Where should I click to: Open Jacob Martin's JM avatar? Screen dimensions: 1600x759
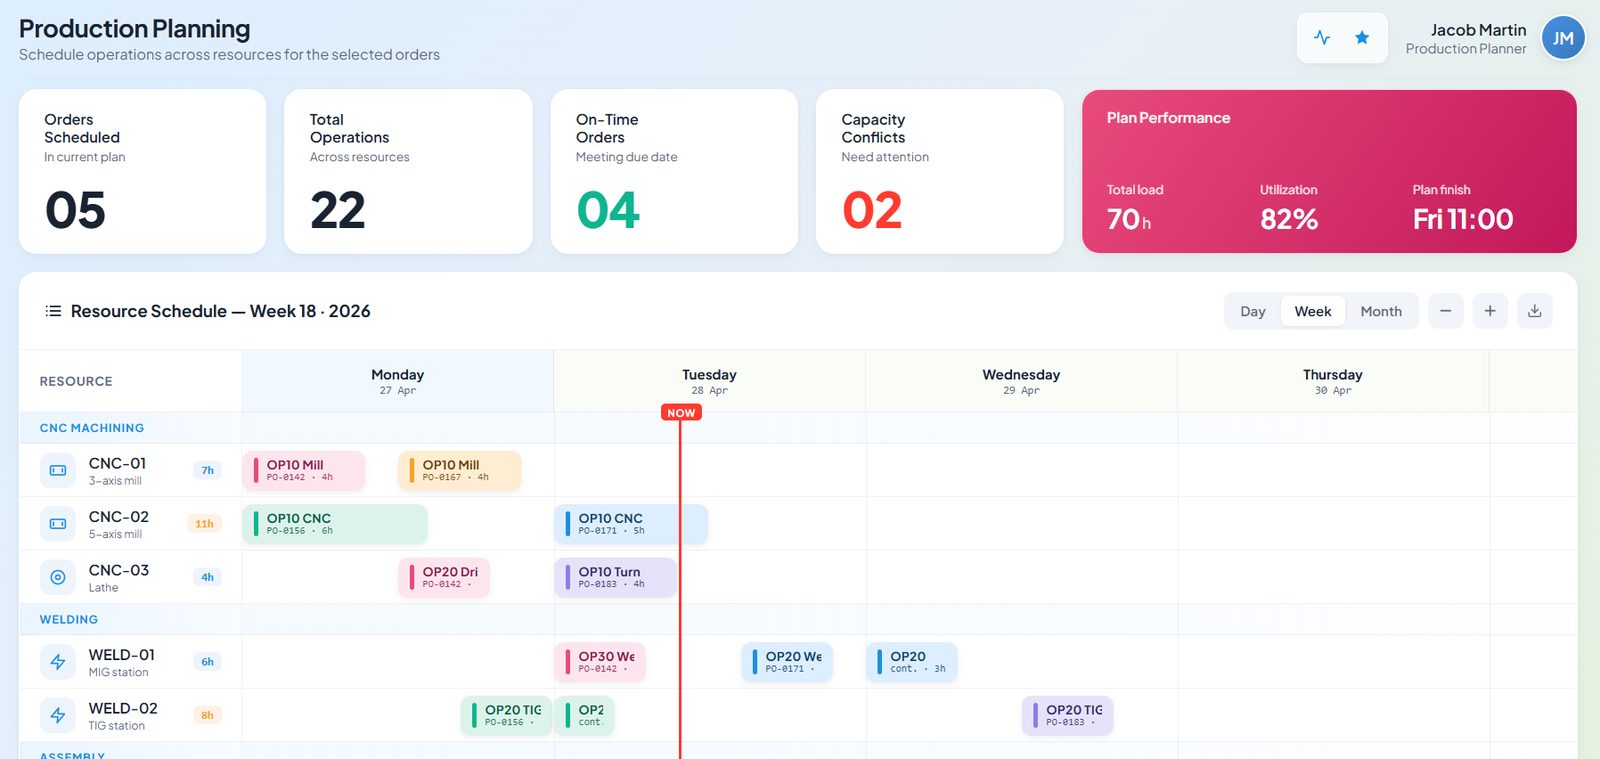pyautogui.click(x=1563, y=38)
